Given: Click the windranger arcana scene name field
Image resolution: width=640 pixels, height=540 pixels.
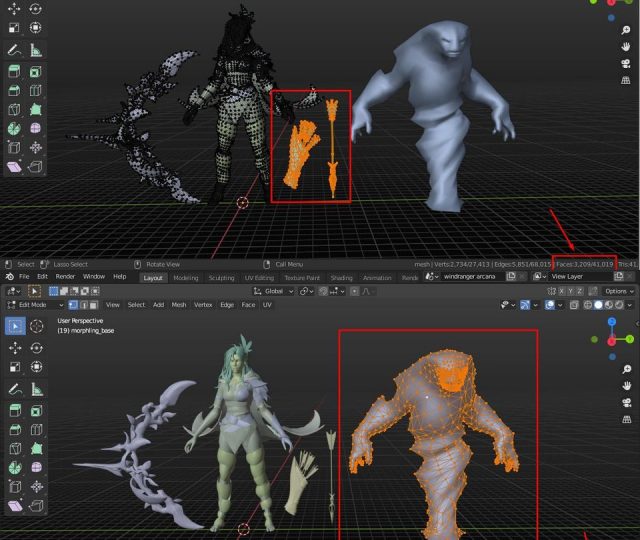Looking at the screenshot, I should [468, 277].
